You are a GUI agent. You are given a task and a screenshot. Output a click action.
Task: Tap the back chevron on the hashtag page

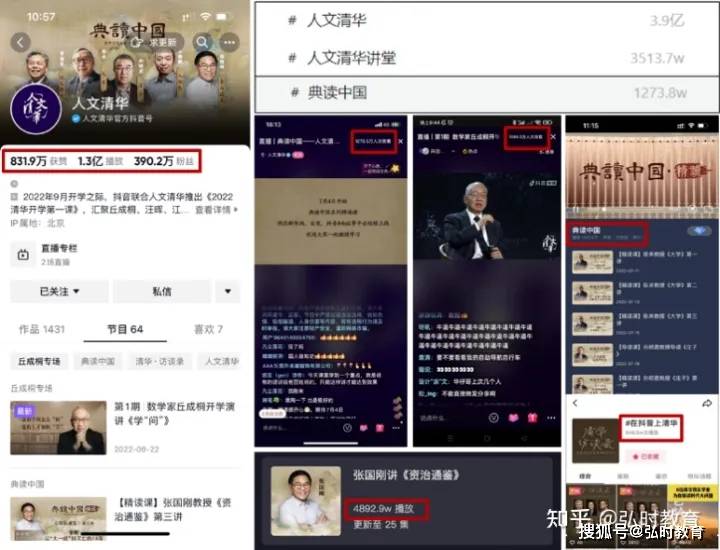click(x=576, y=402)
